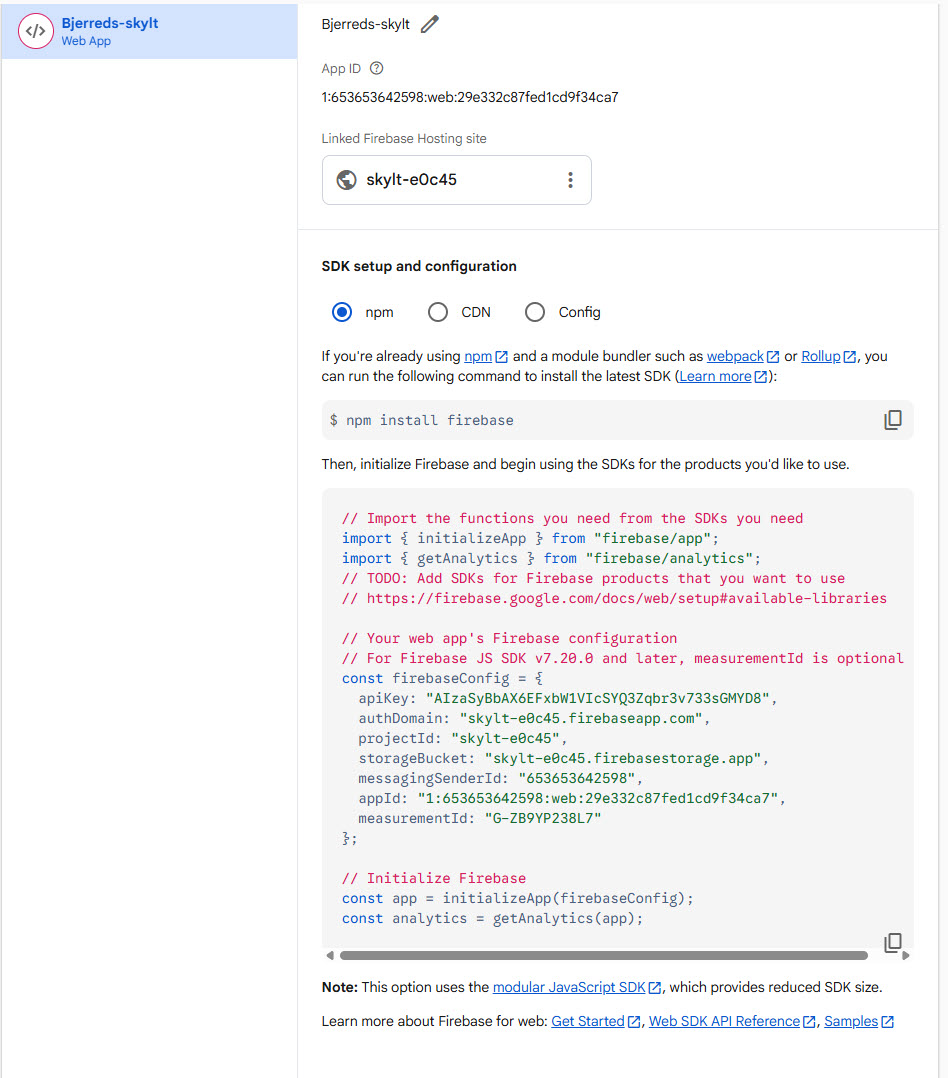Viewport: 948px width, 1078px height.
Task: Open the npm link
Action: pos(478,356)
